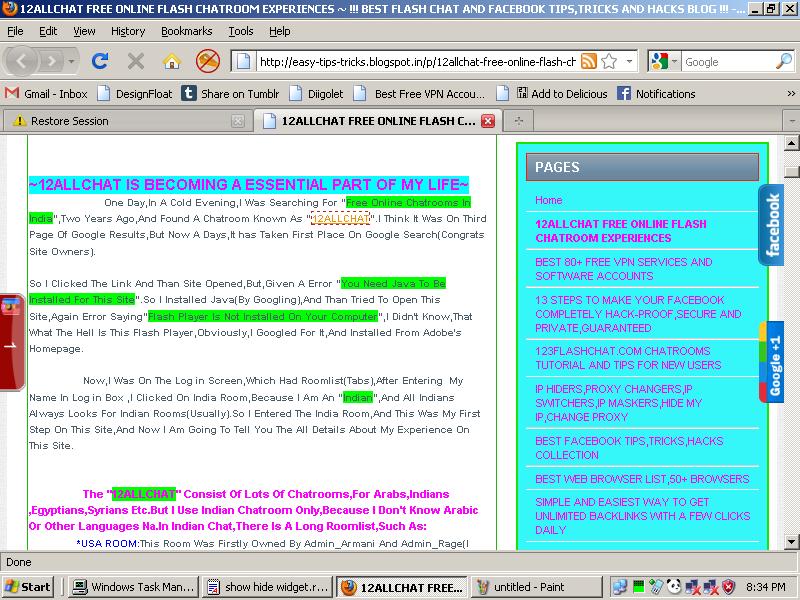Open BEST WEB BROWSER LIST link
This screenshot has height=600, width=800.
pyautogui.click(x=642, y=479)
